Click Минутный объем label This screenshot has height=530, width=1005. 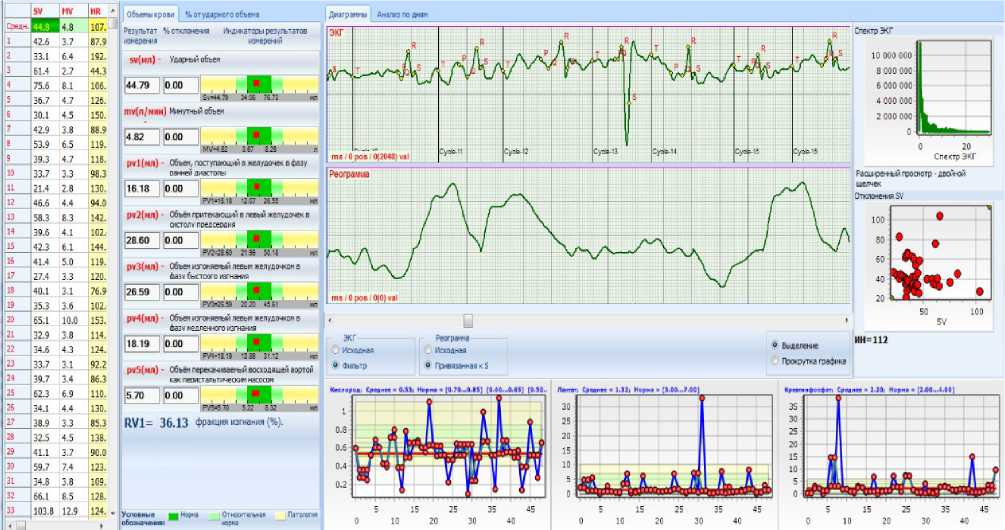[197, 111]
